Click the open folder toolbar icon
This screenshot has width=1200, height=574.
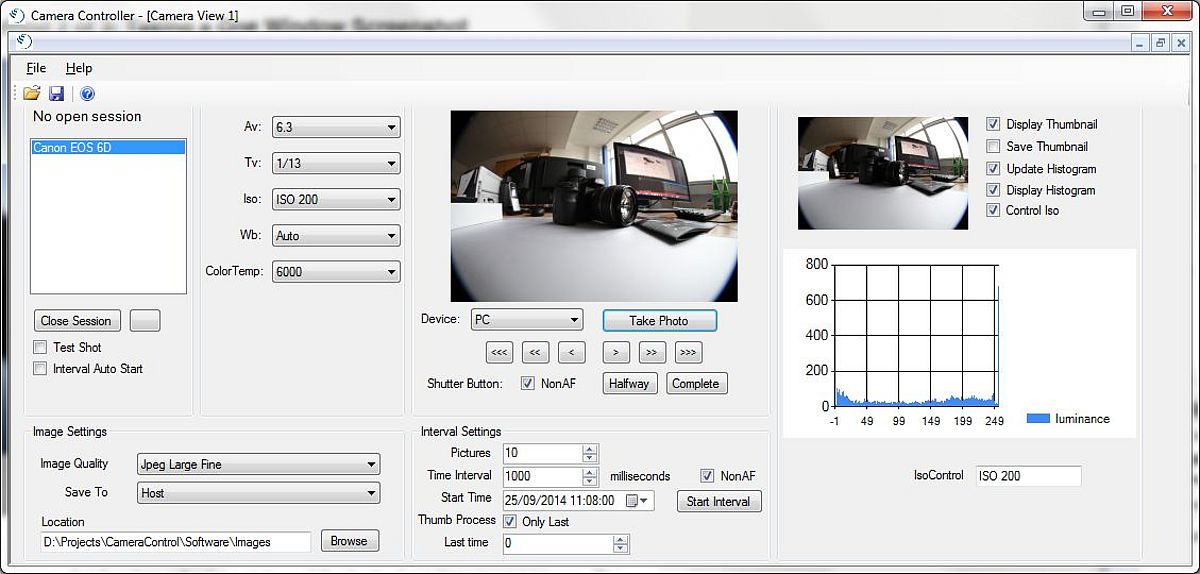tap(32, 94)
